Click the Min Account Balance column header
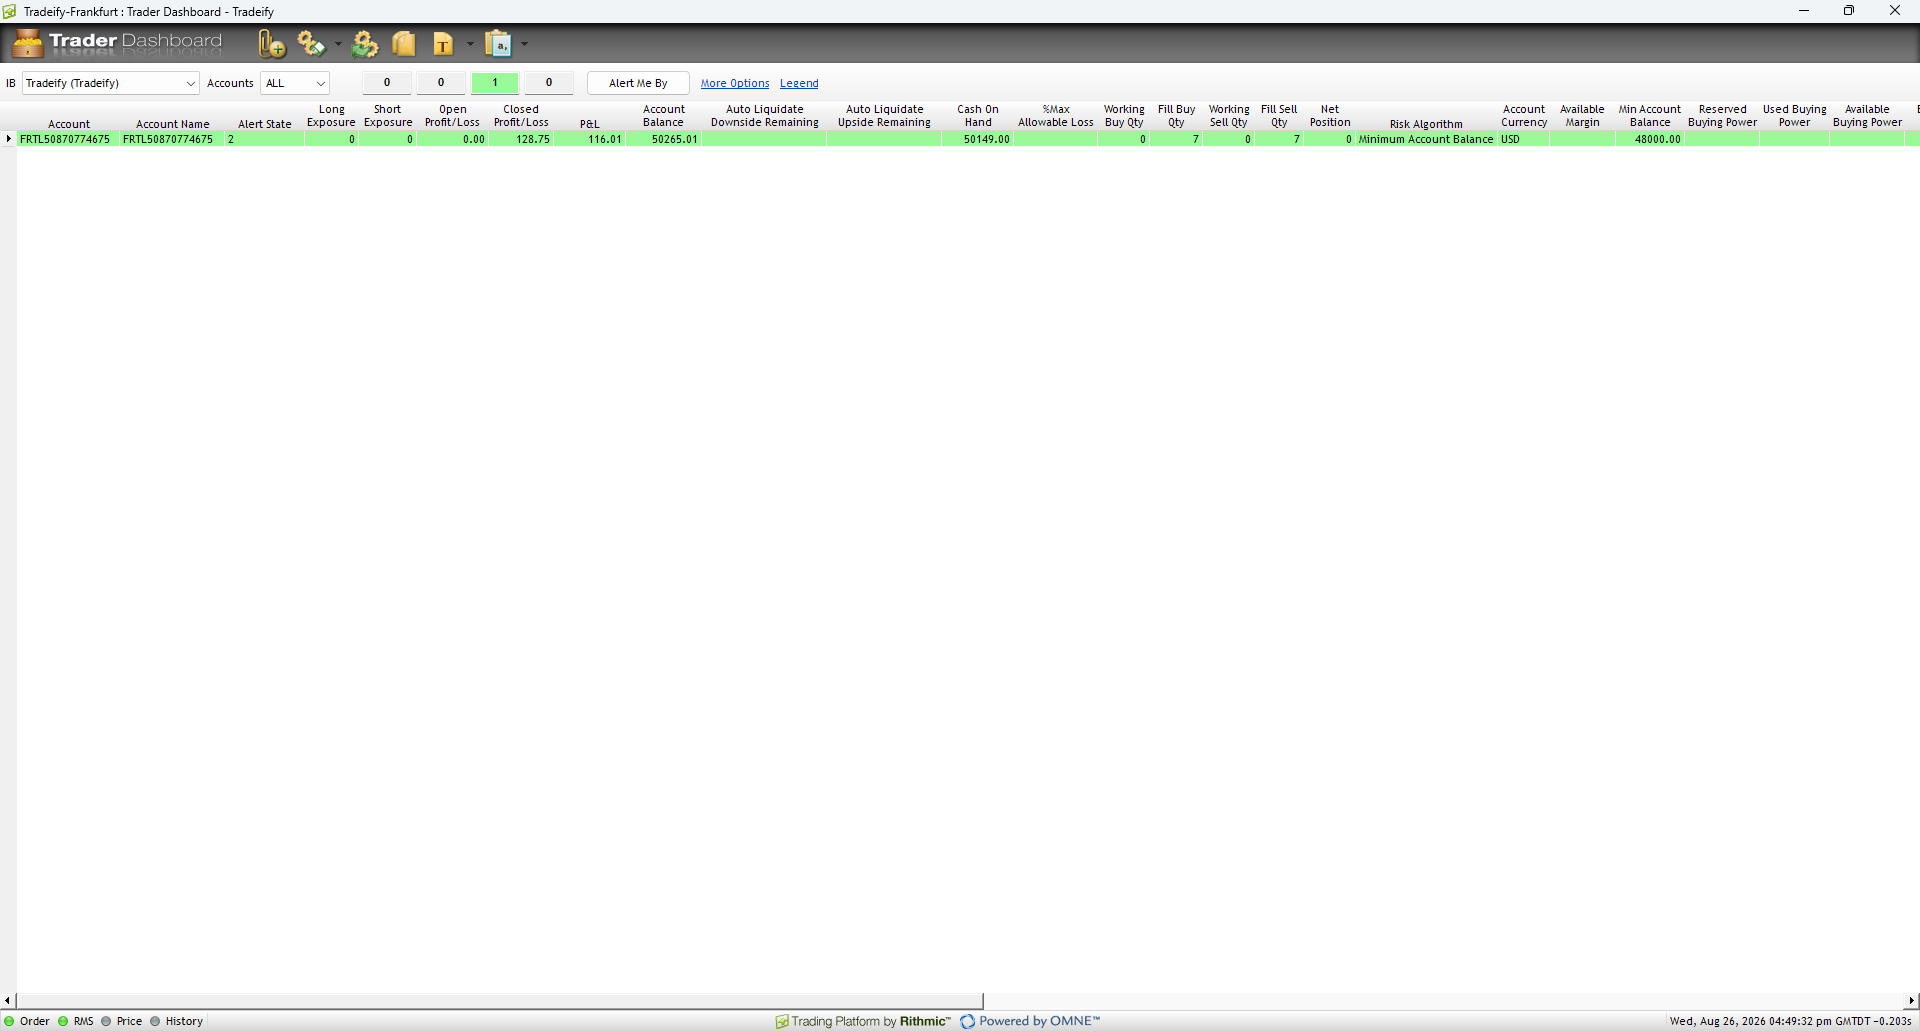Image resolution: width=1920 pixels, height=1032 pixels. coord(1650,116)
